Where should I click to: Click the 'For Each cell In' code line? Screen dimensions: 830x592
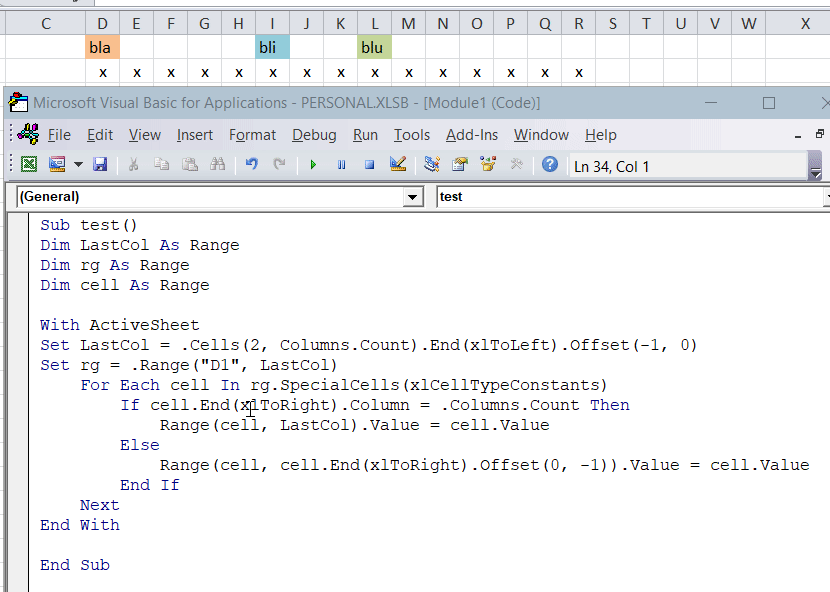coord(344,385)
